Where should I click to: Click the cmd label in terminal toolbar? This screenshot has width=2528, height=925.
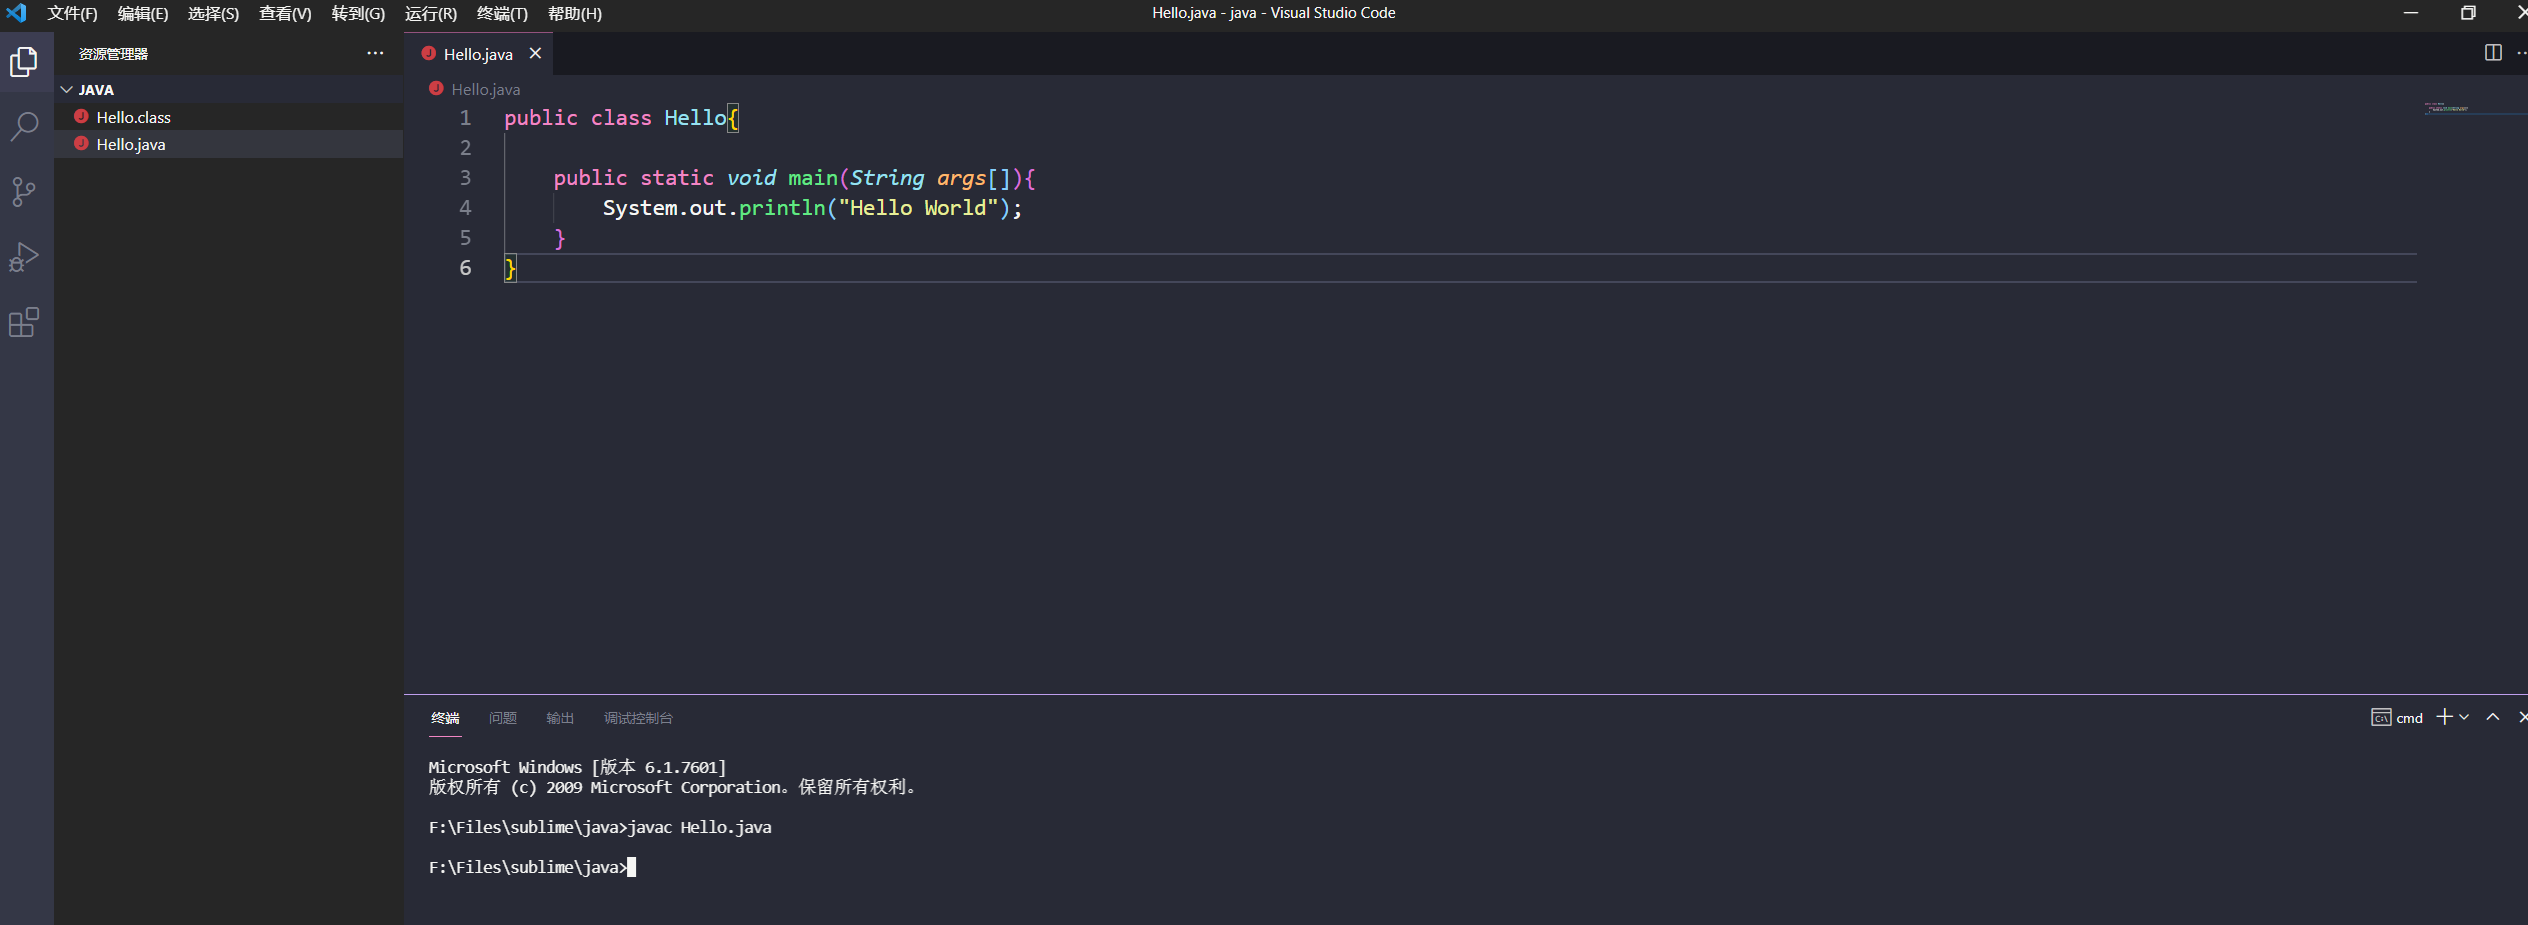point(2409,718)
